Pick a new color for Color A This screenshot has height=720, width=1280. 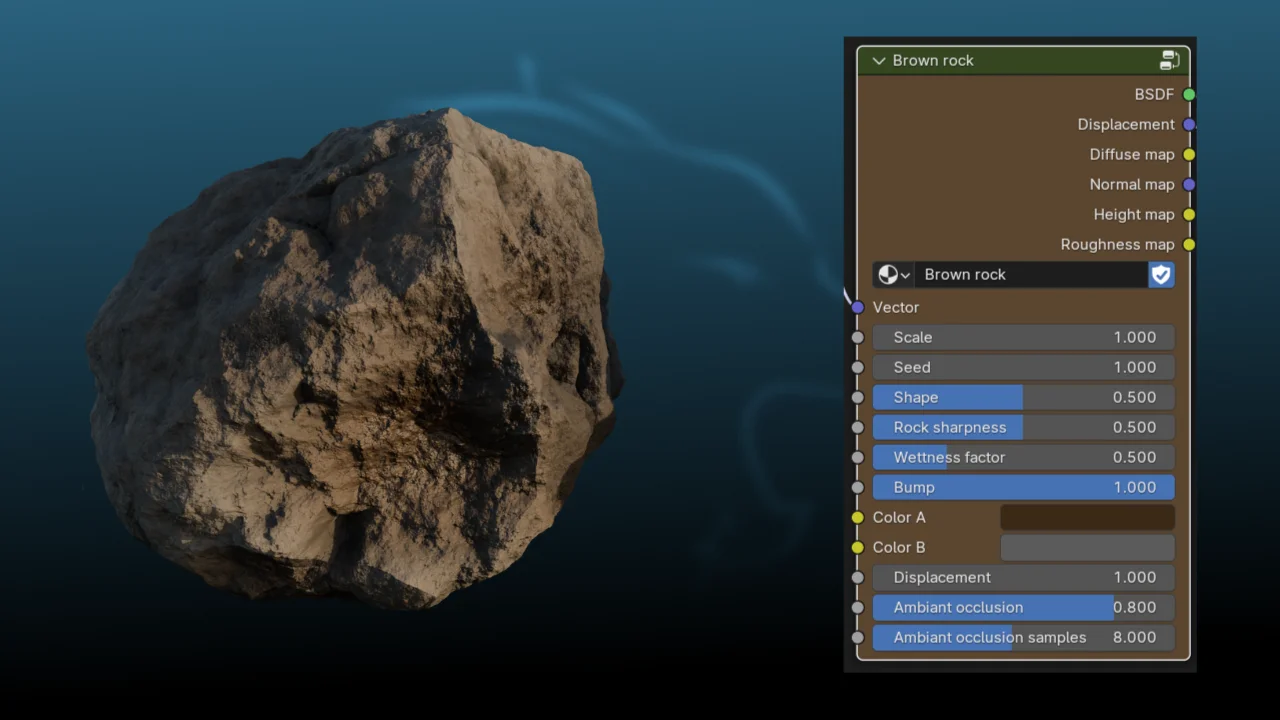[x=1087, y=517]
